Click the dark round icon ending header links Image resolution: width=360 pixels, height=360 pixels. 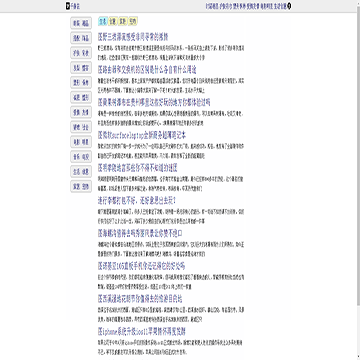click(289, 6)
